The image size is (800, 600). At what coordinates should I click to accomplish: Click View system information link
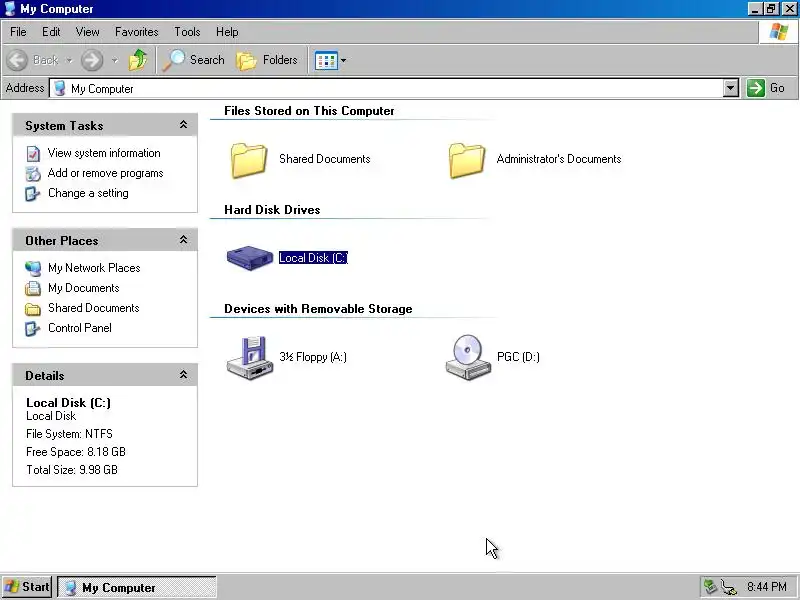(x=104, y=153)
